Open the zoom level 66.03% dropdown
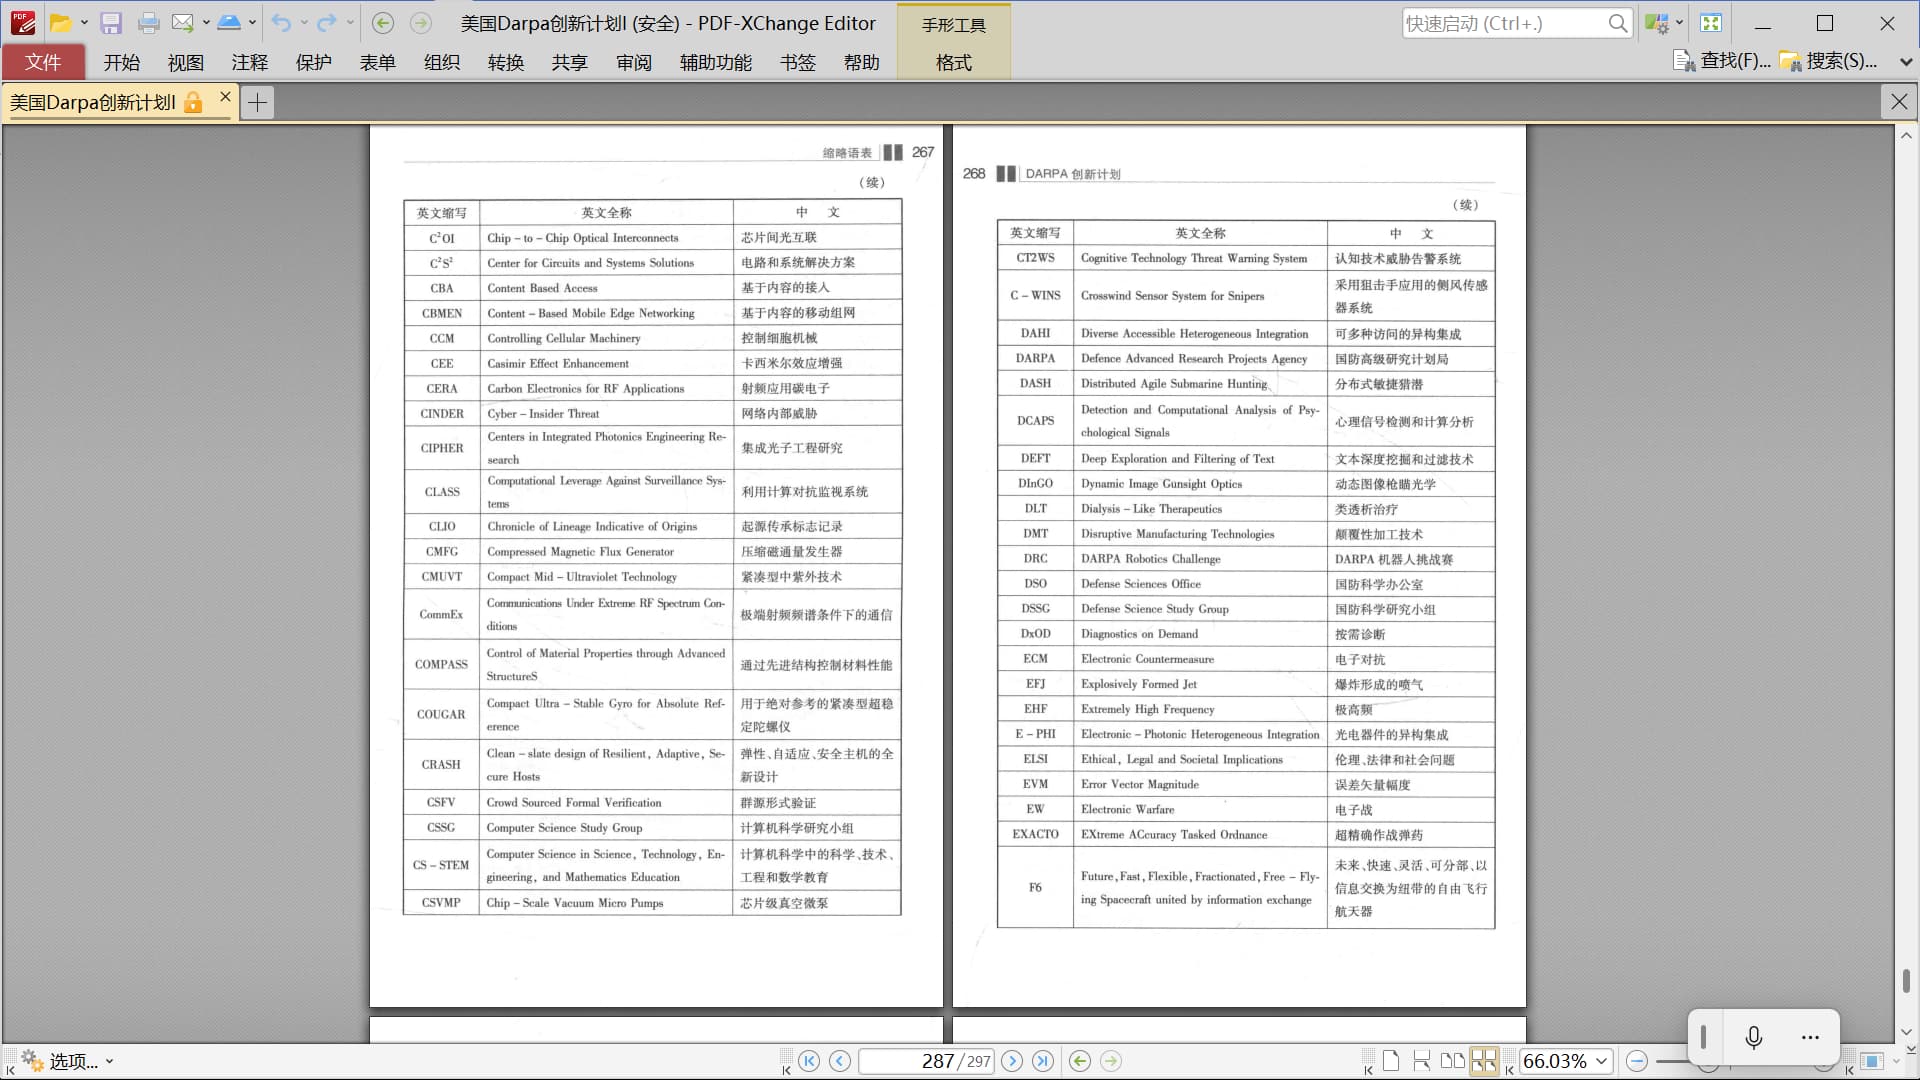Screen dimensions: 1920x1080 pyautogui.click(x=1601, y=1061)
